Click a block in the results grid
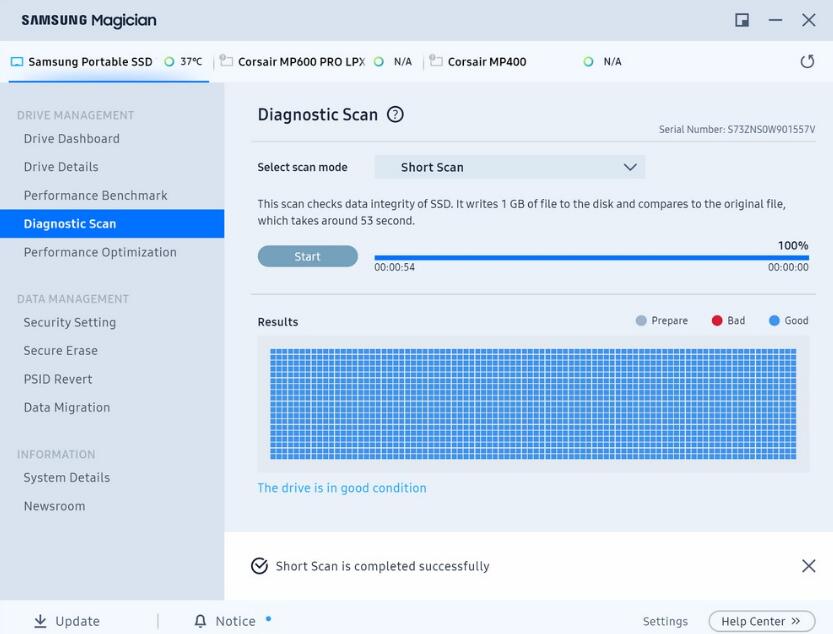Viewport: 833px width, 634px height. (533, 404)
